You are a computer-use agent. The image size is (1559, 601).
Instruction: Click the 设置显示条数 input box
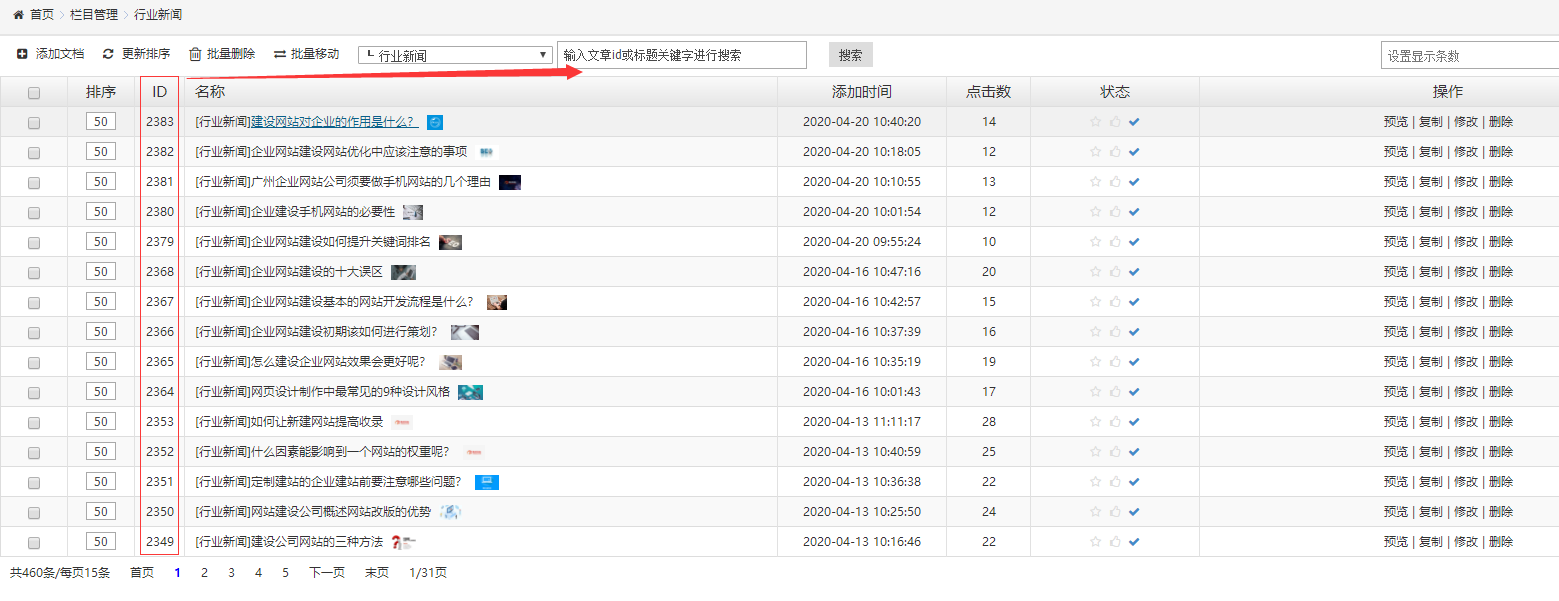(1468, 56)
